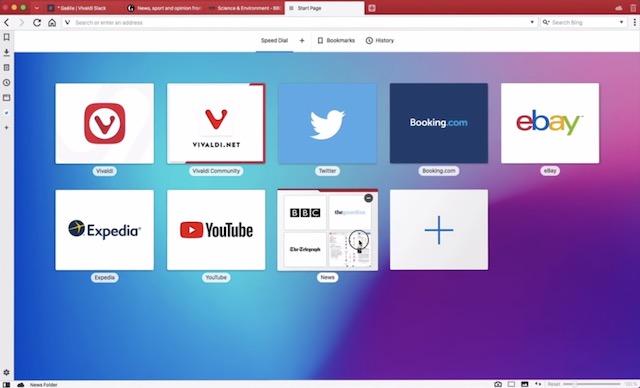Open Settings via the gear icon
640x388 pixels.
[x=7, y=372]
